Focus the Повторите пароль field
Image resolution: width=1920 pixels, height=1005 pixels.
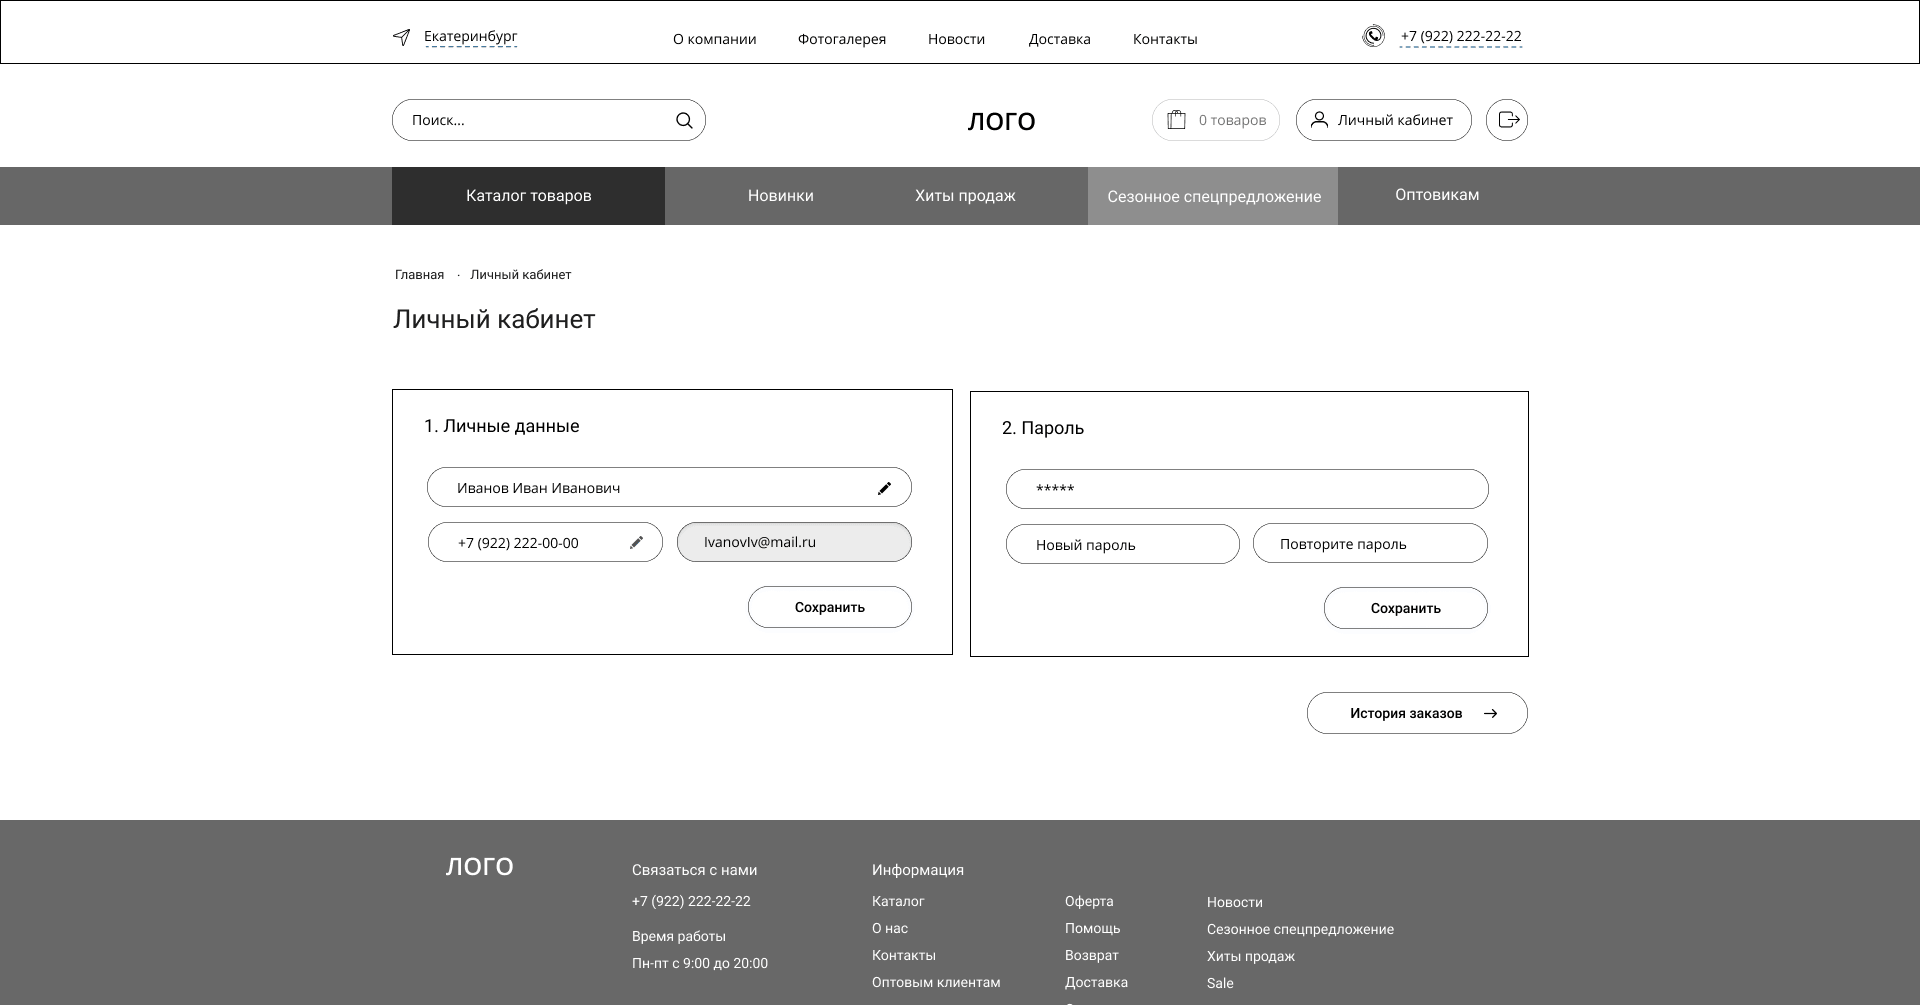pos(1369,544)
